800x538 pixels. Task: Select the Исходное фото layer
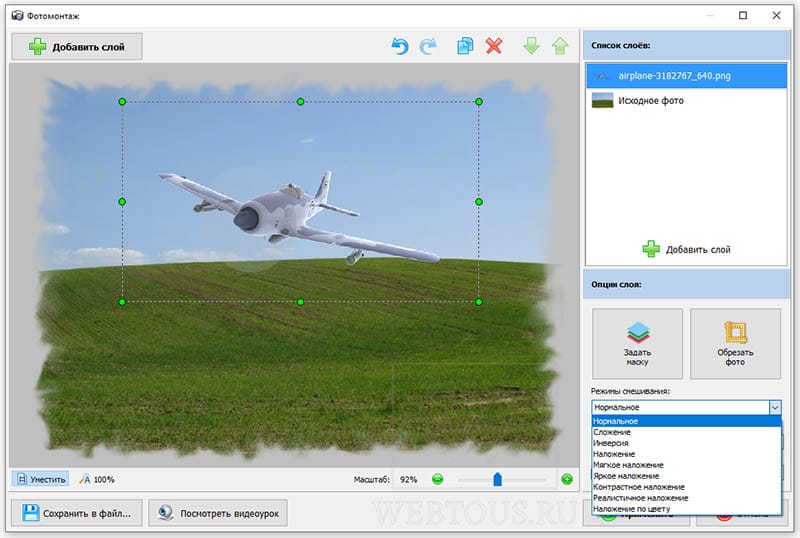tap(686, 101)
